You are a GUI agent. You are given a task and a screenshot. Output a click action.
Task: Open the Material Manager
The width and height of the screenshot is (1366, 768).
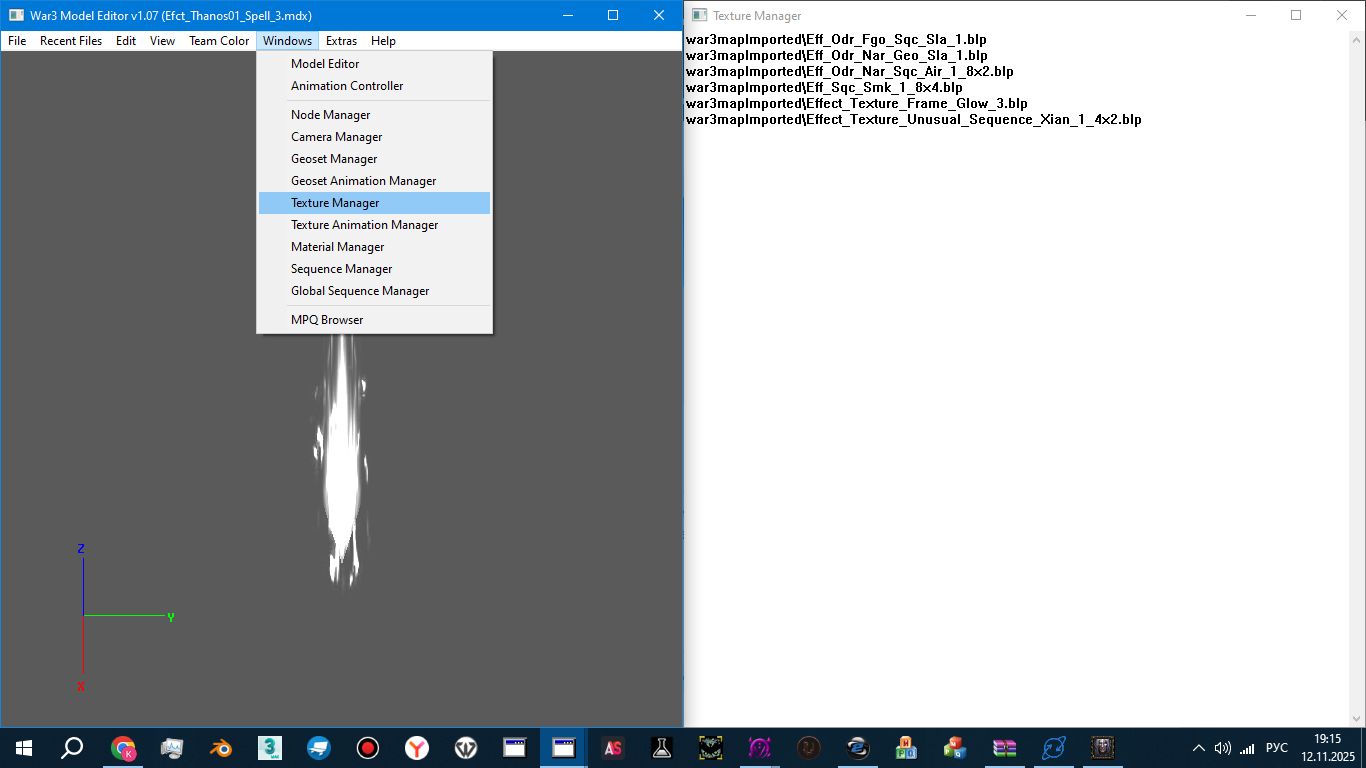374,247
